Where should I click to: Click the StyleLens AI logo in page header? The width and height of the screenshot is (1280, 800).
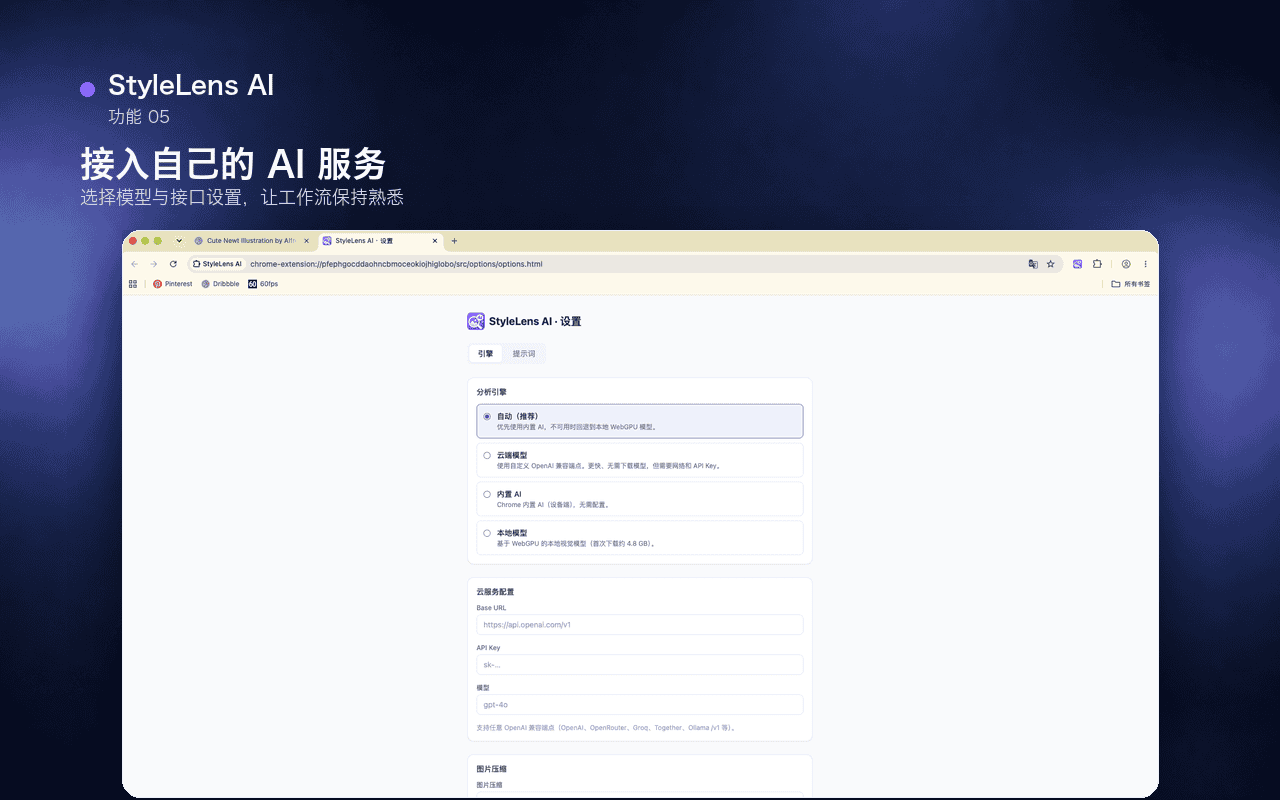476,321
